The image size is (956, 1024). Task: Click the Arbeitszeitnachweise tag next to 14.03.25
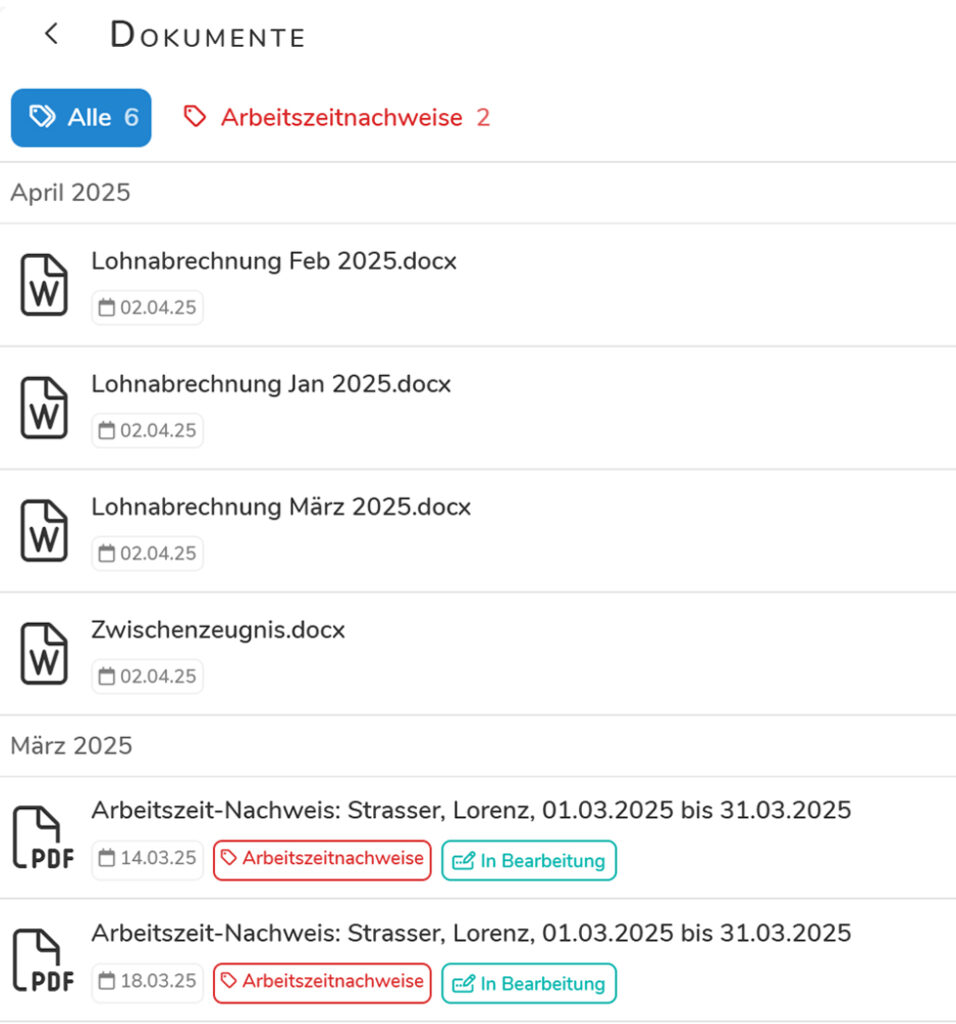322,859
